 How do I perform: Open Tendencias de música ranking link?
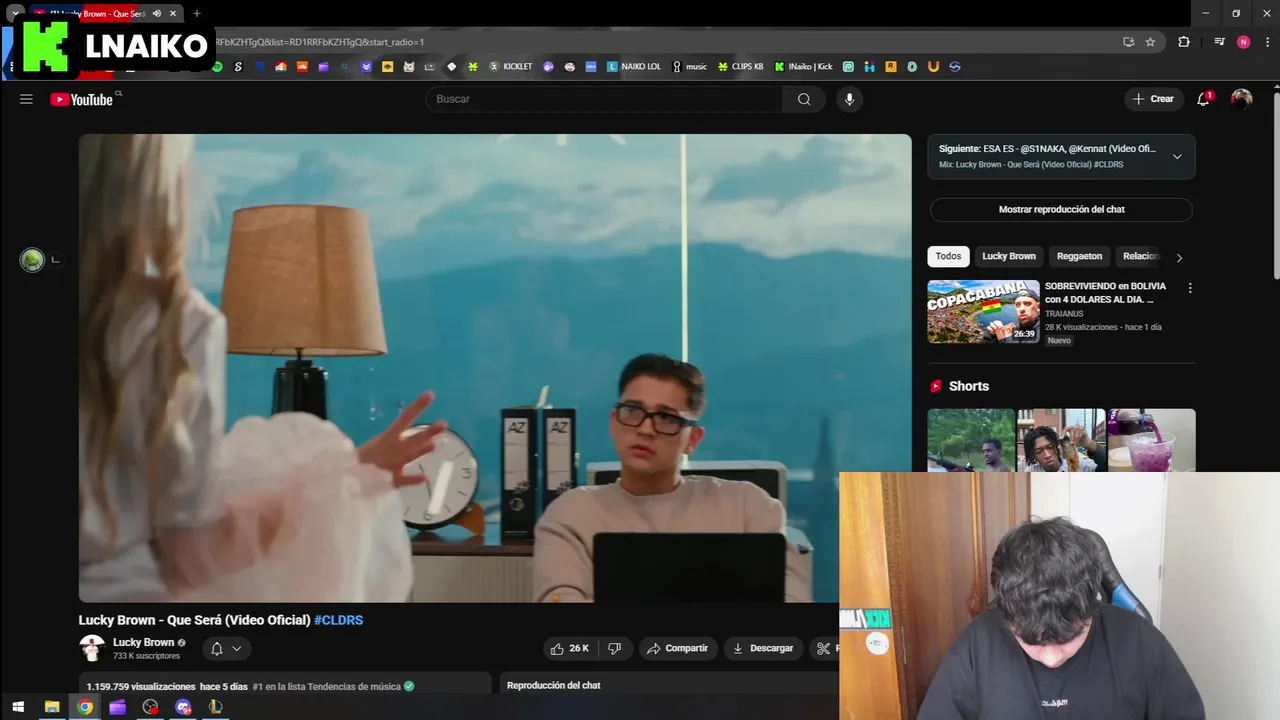click(327, 687)
